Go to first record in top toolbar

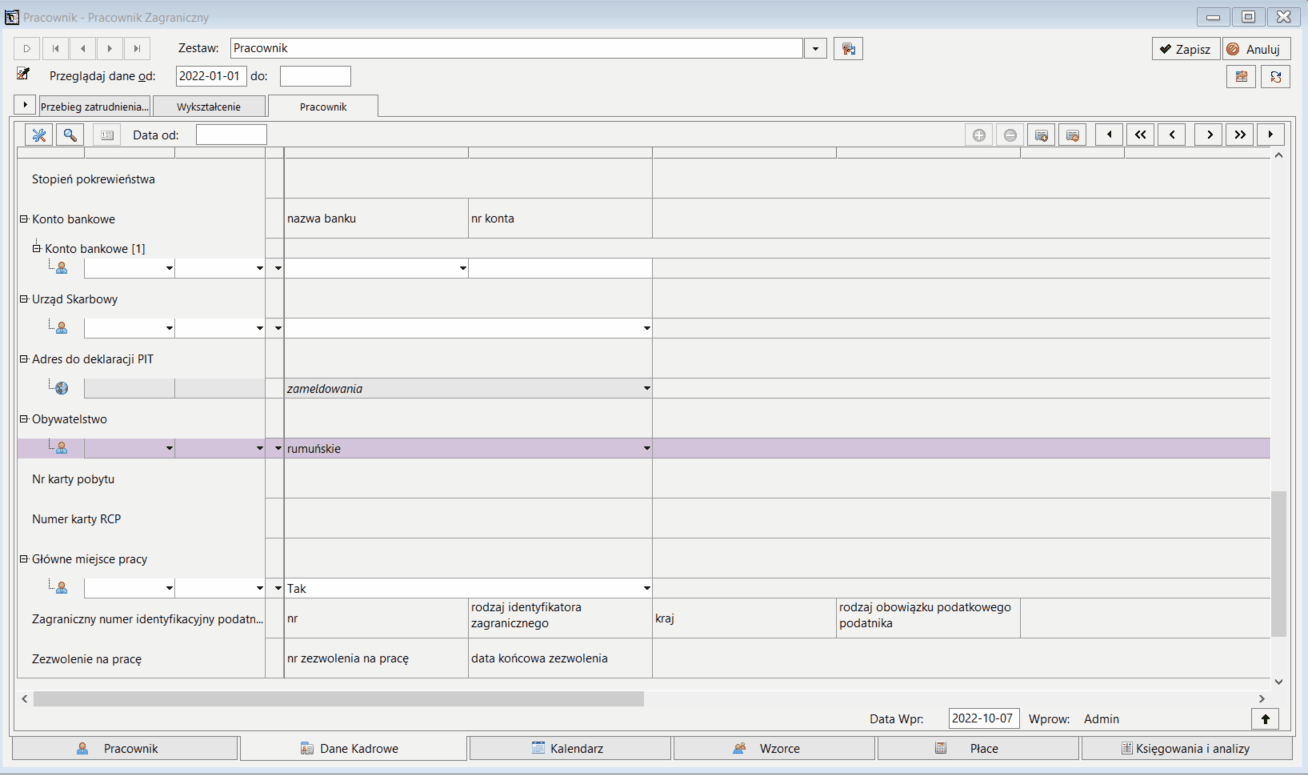55,48
